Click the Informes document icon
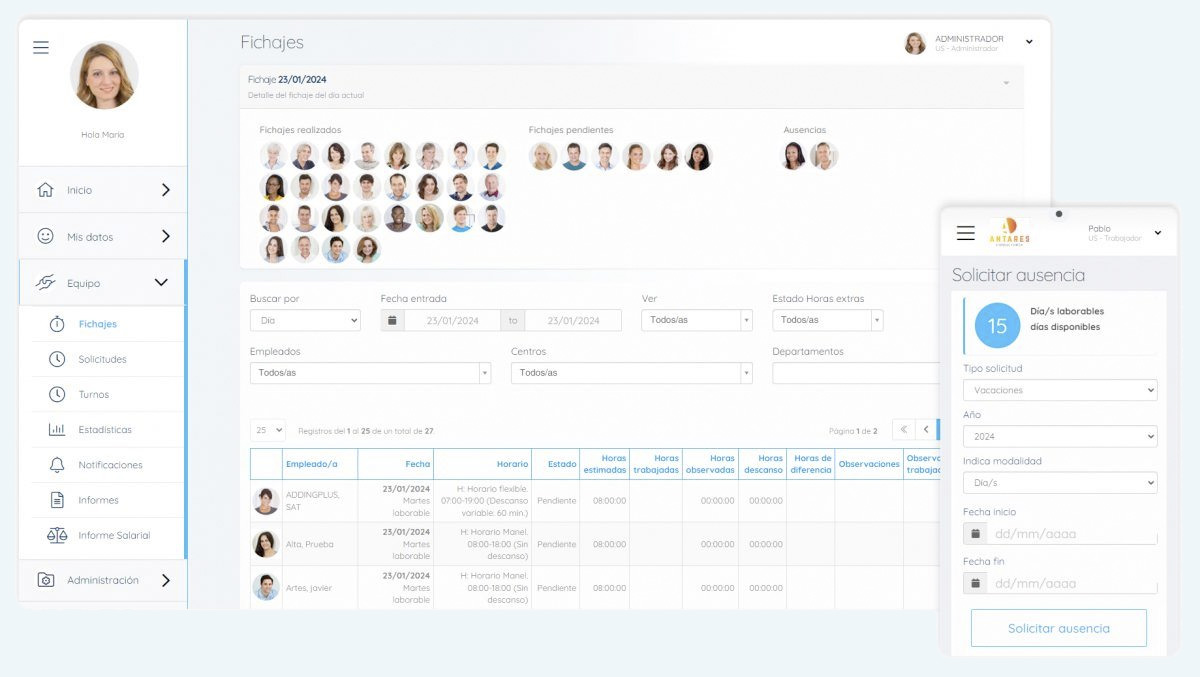The width and height of the screenshot is (1200, 677). pyautogui.click(x=57, y=500)
